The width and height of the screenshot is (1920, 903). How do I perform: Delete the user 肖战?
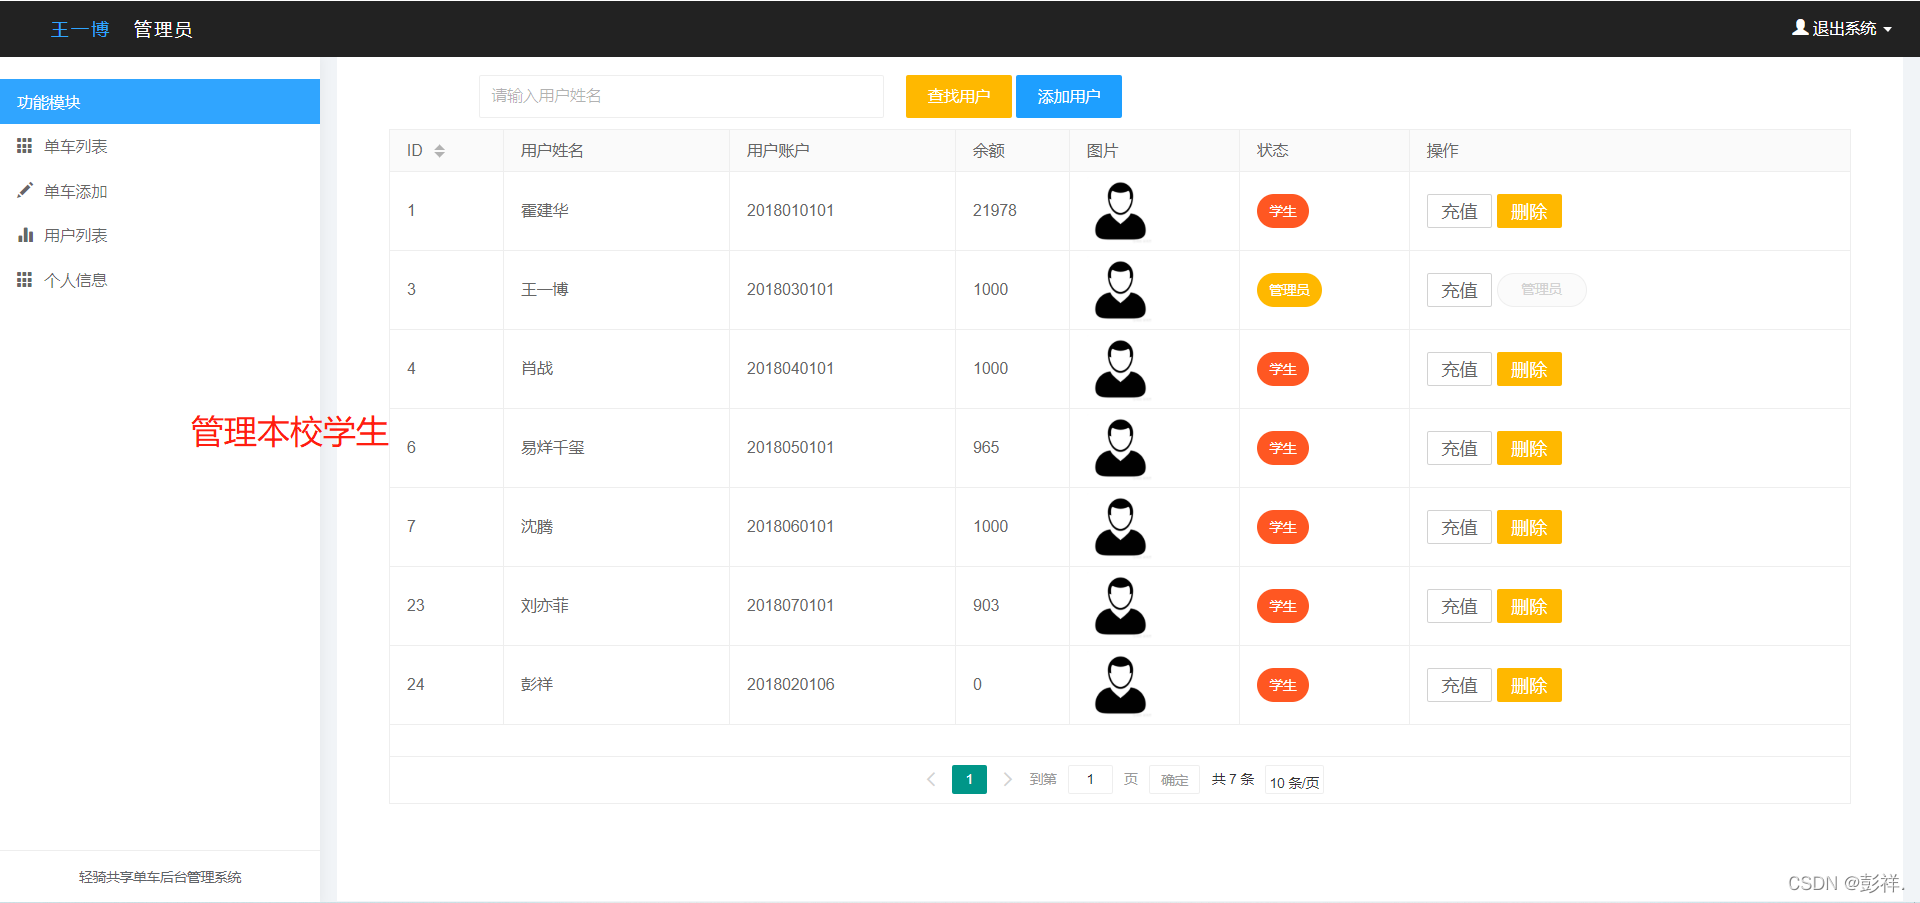click(1529, 369)
